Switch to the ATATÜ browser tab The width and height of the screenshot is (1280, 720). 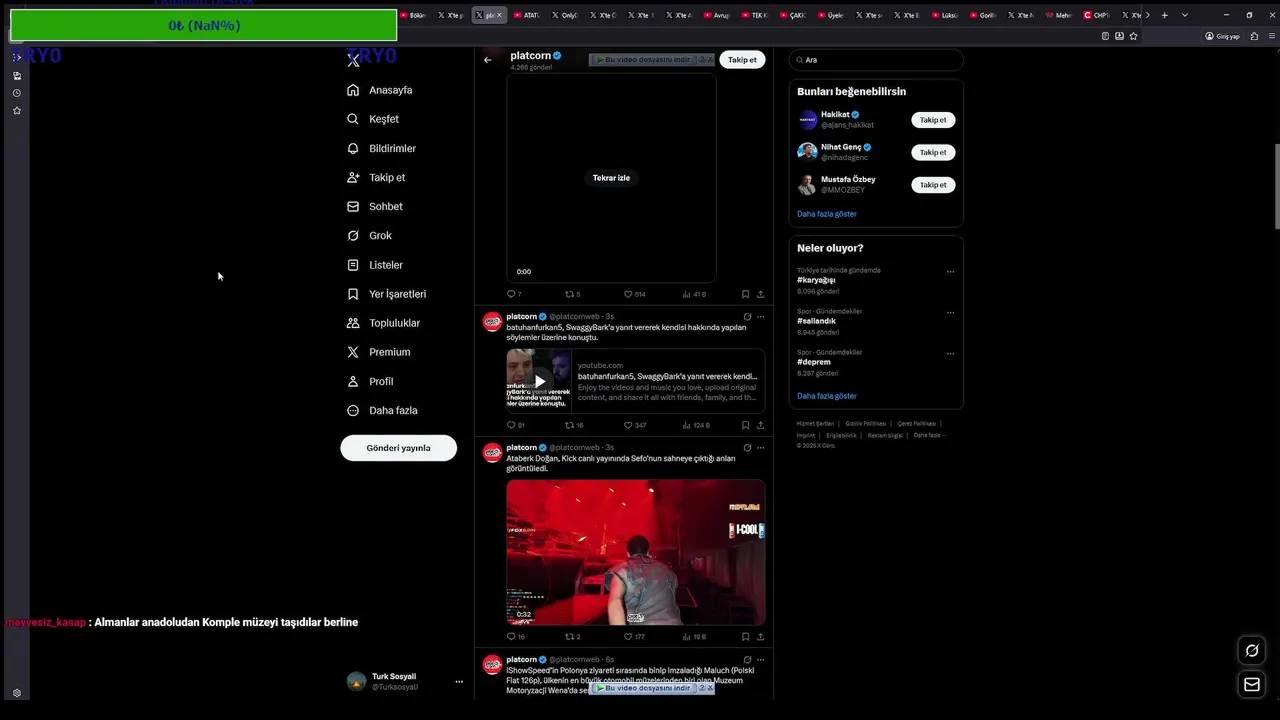[x=527, y=15]
